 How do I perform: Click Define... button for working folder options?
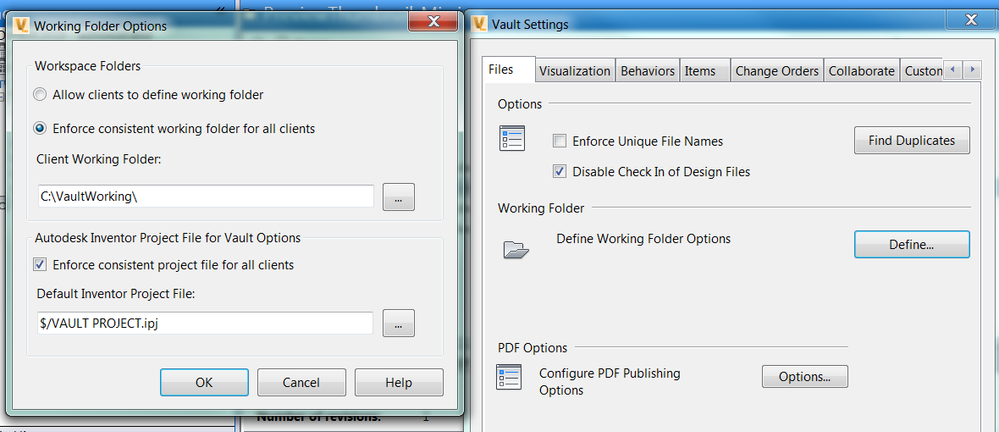pos(911,244)
